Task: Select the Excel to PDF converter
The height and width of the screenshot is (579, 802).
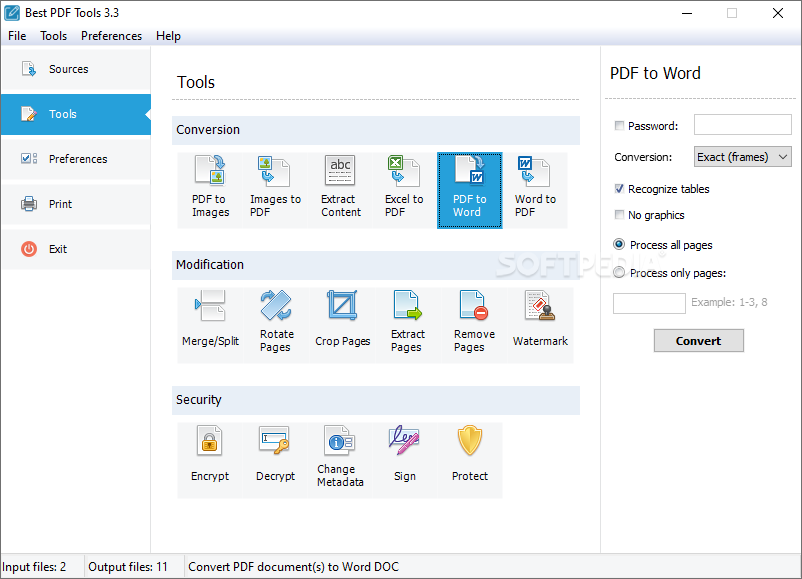Action: (x=405, y=190)
